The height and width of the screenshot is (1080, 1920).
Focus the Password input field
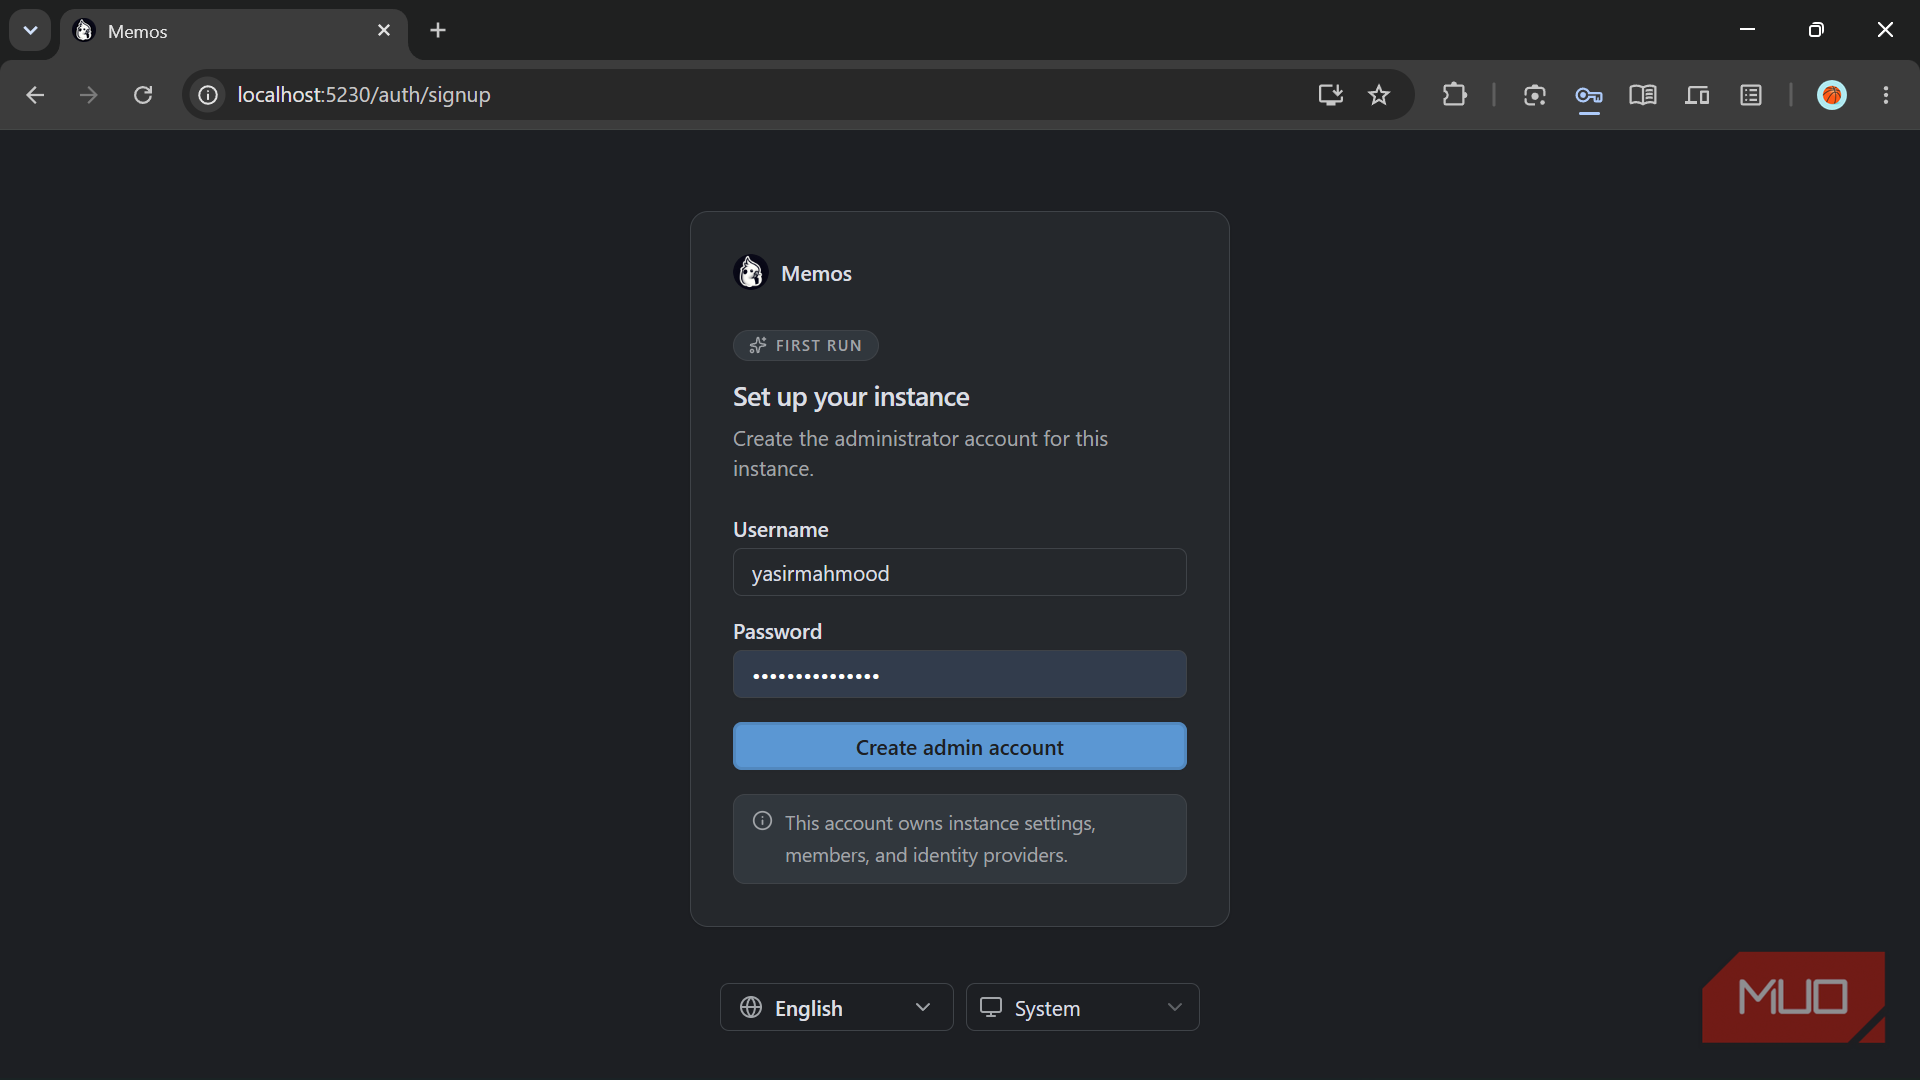click(960, 674)
